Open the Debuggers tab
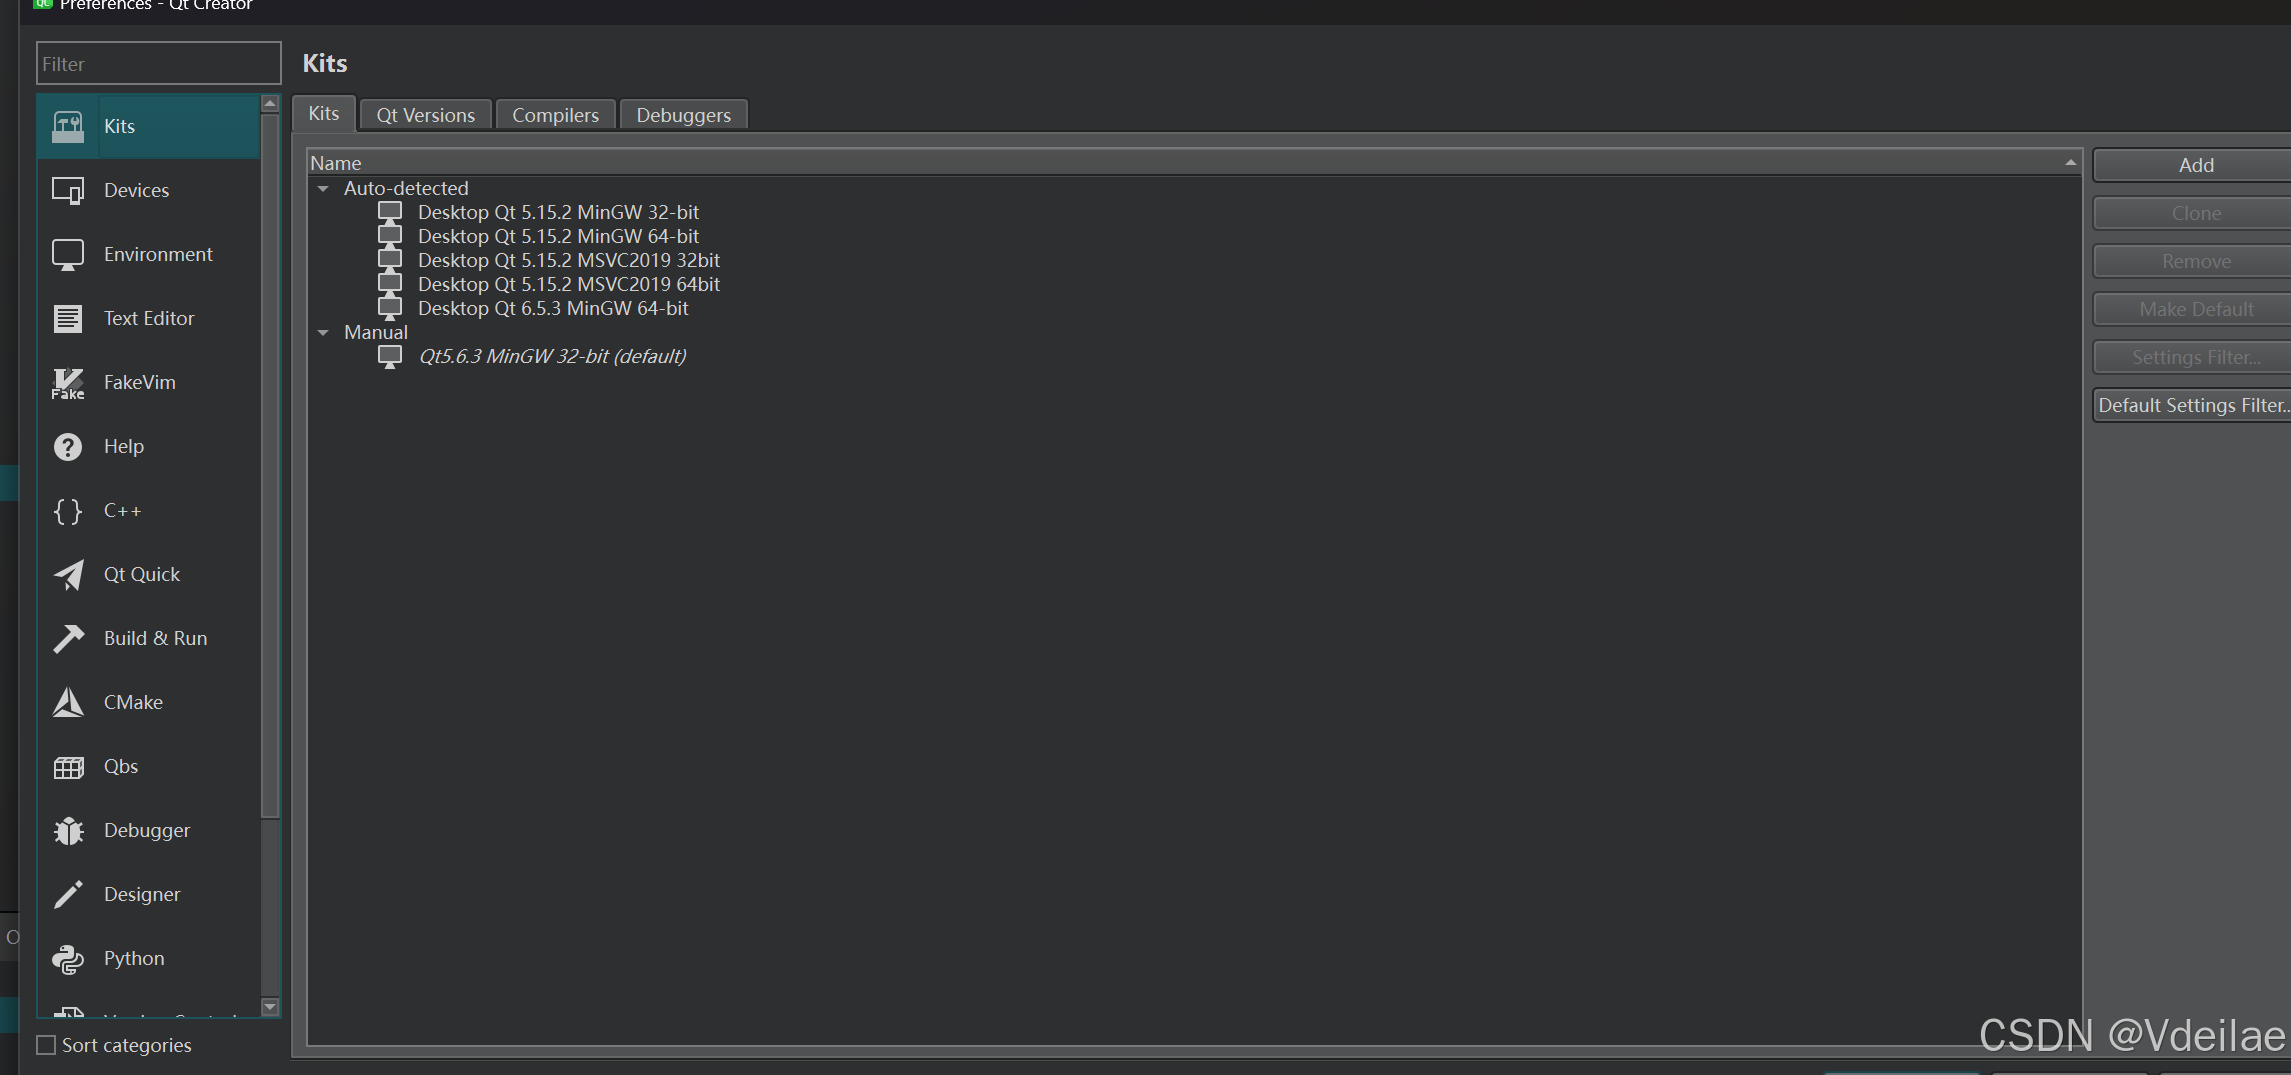 pos(683,115)
